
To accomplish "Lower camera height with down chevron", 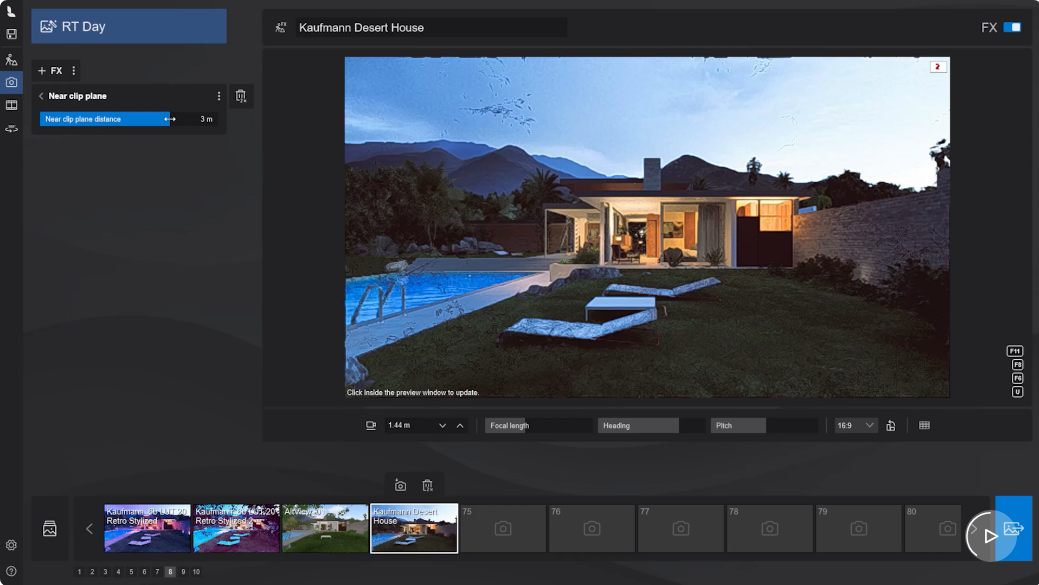I will pos(442,426).
